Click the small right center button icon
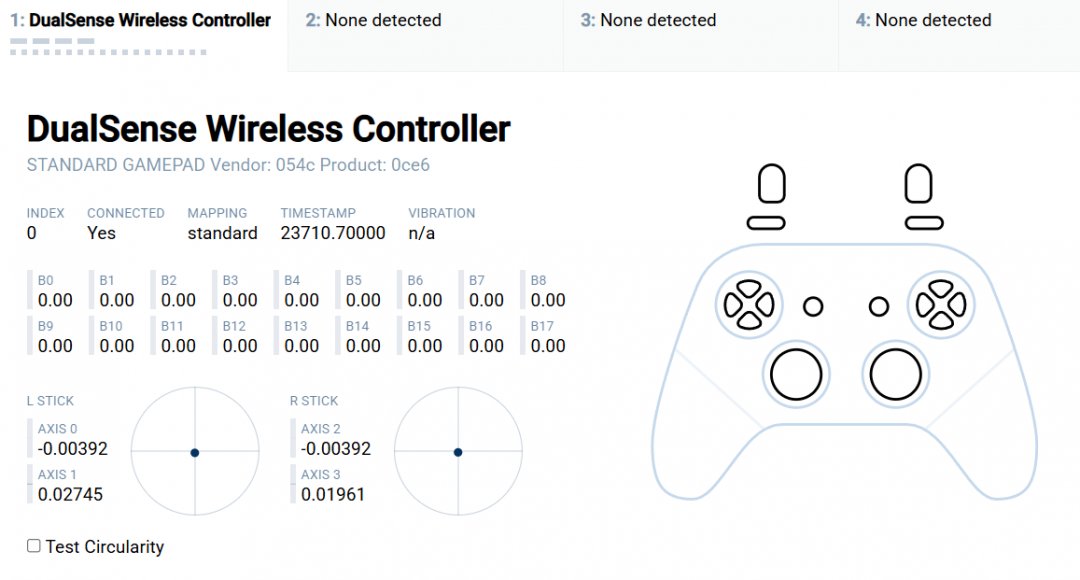 pyautogui.click(x=879, y=307)
